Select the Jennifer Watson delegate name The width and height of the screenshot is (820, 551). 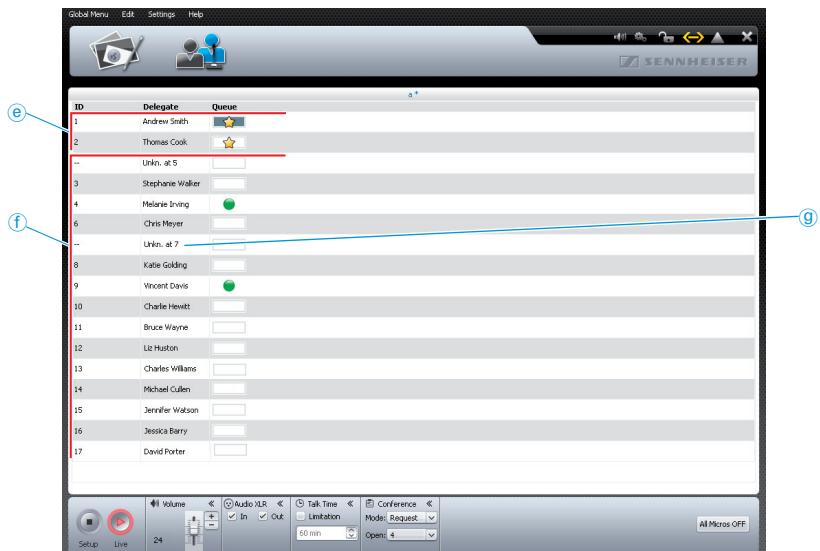[x=171, y=410]
